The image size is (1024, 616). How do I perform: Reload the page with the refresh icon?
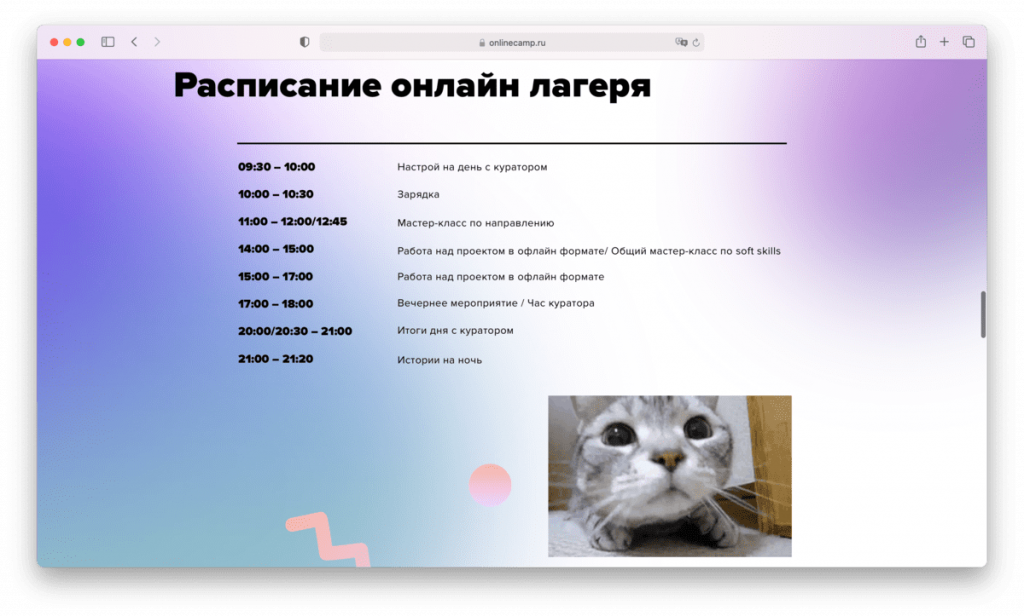696,42
